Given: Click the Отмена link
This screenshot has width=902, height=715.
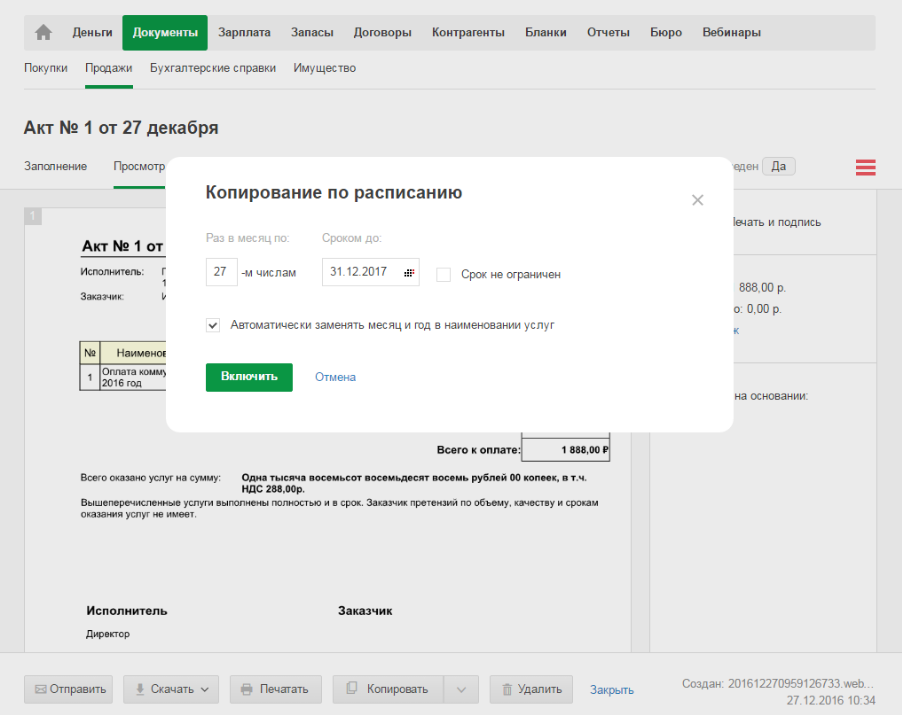Looking at the screenshot, I should [335, 377].
